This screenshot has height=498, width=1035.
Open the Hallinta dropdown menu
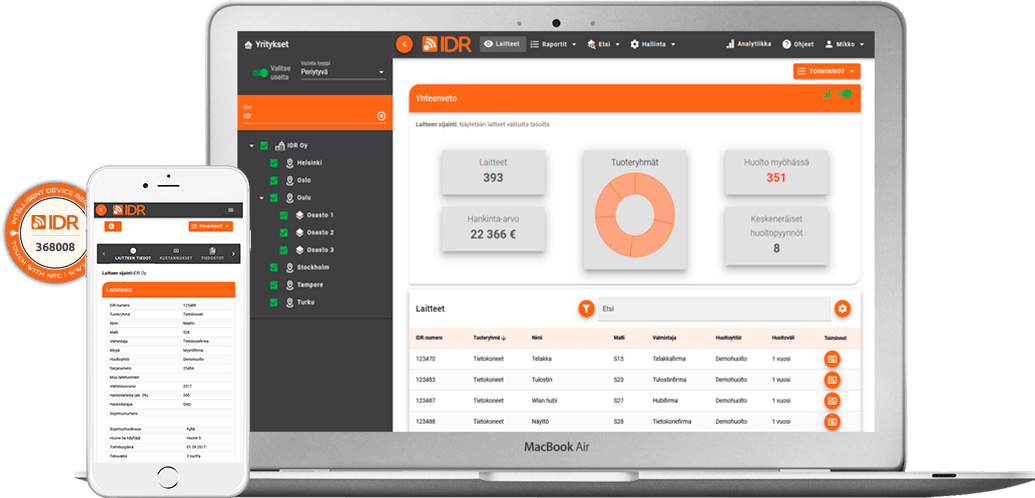[x=653, y=44]
